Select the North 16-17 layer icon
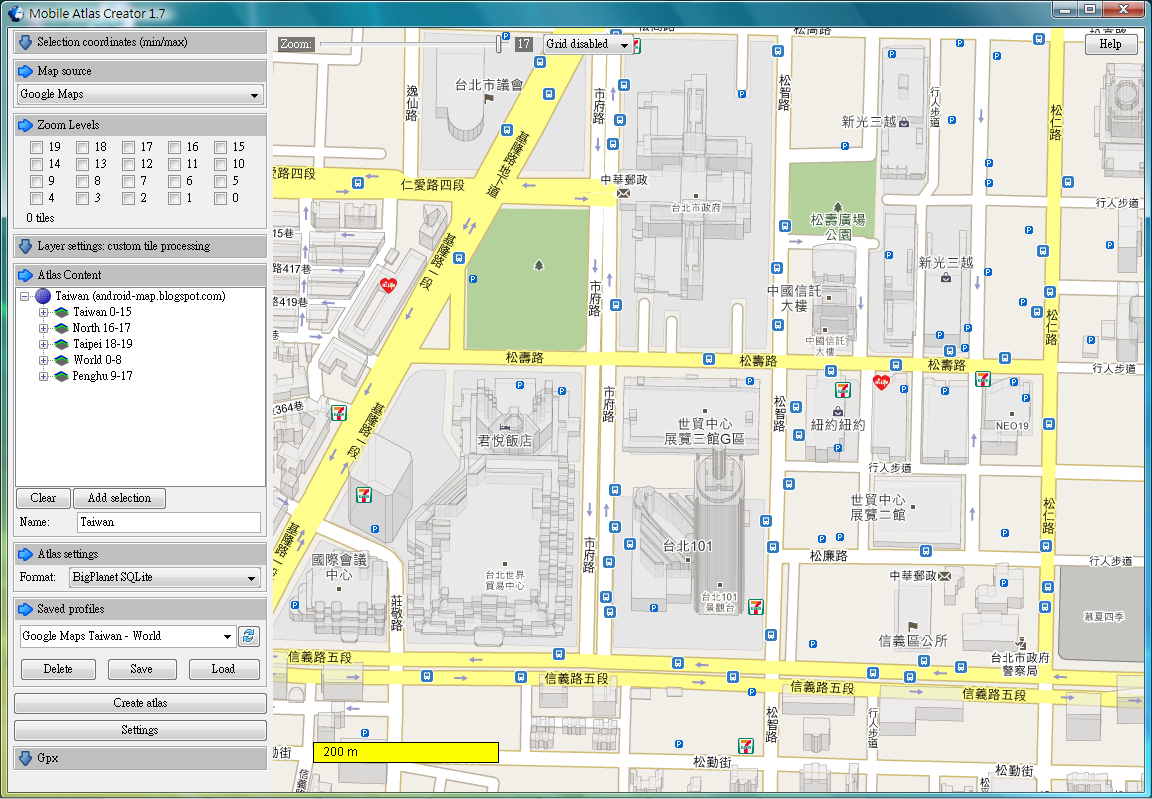The image size is (1152, 799). 61,328
